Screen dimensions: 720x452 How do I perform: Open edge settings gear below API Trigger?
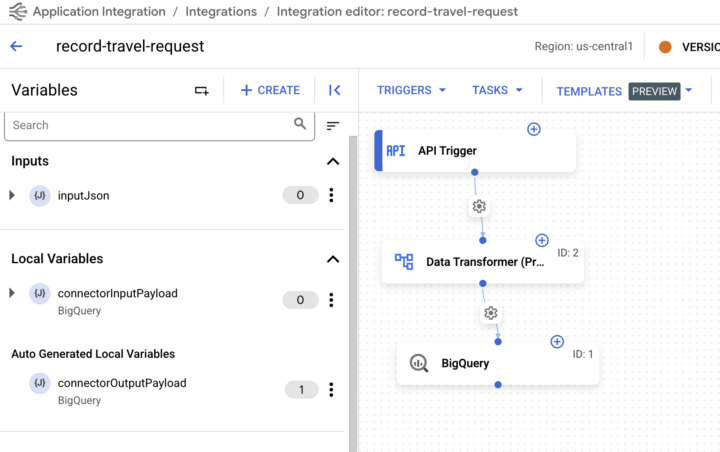coord(479,206)
